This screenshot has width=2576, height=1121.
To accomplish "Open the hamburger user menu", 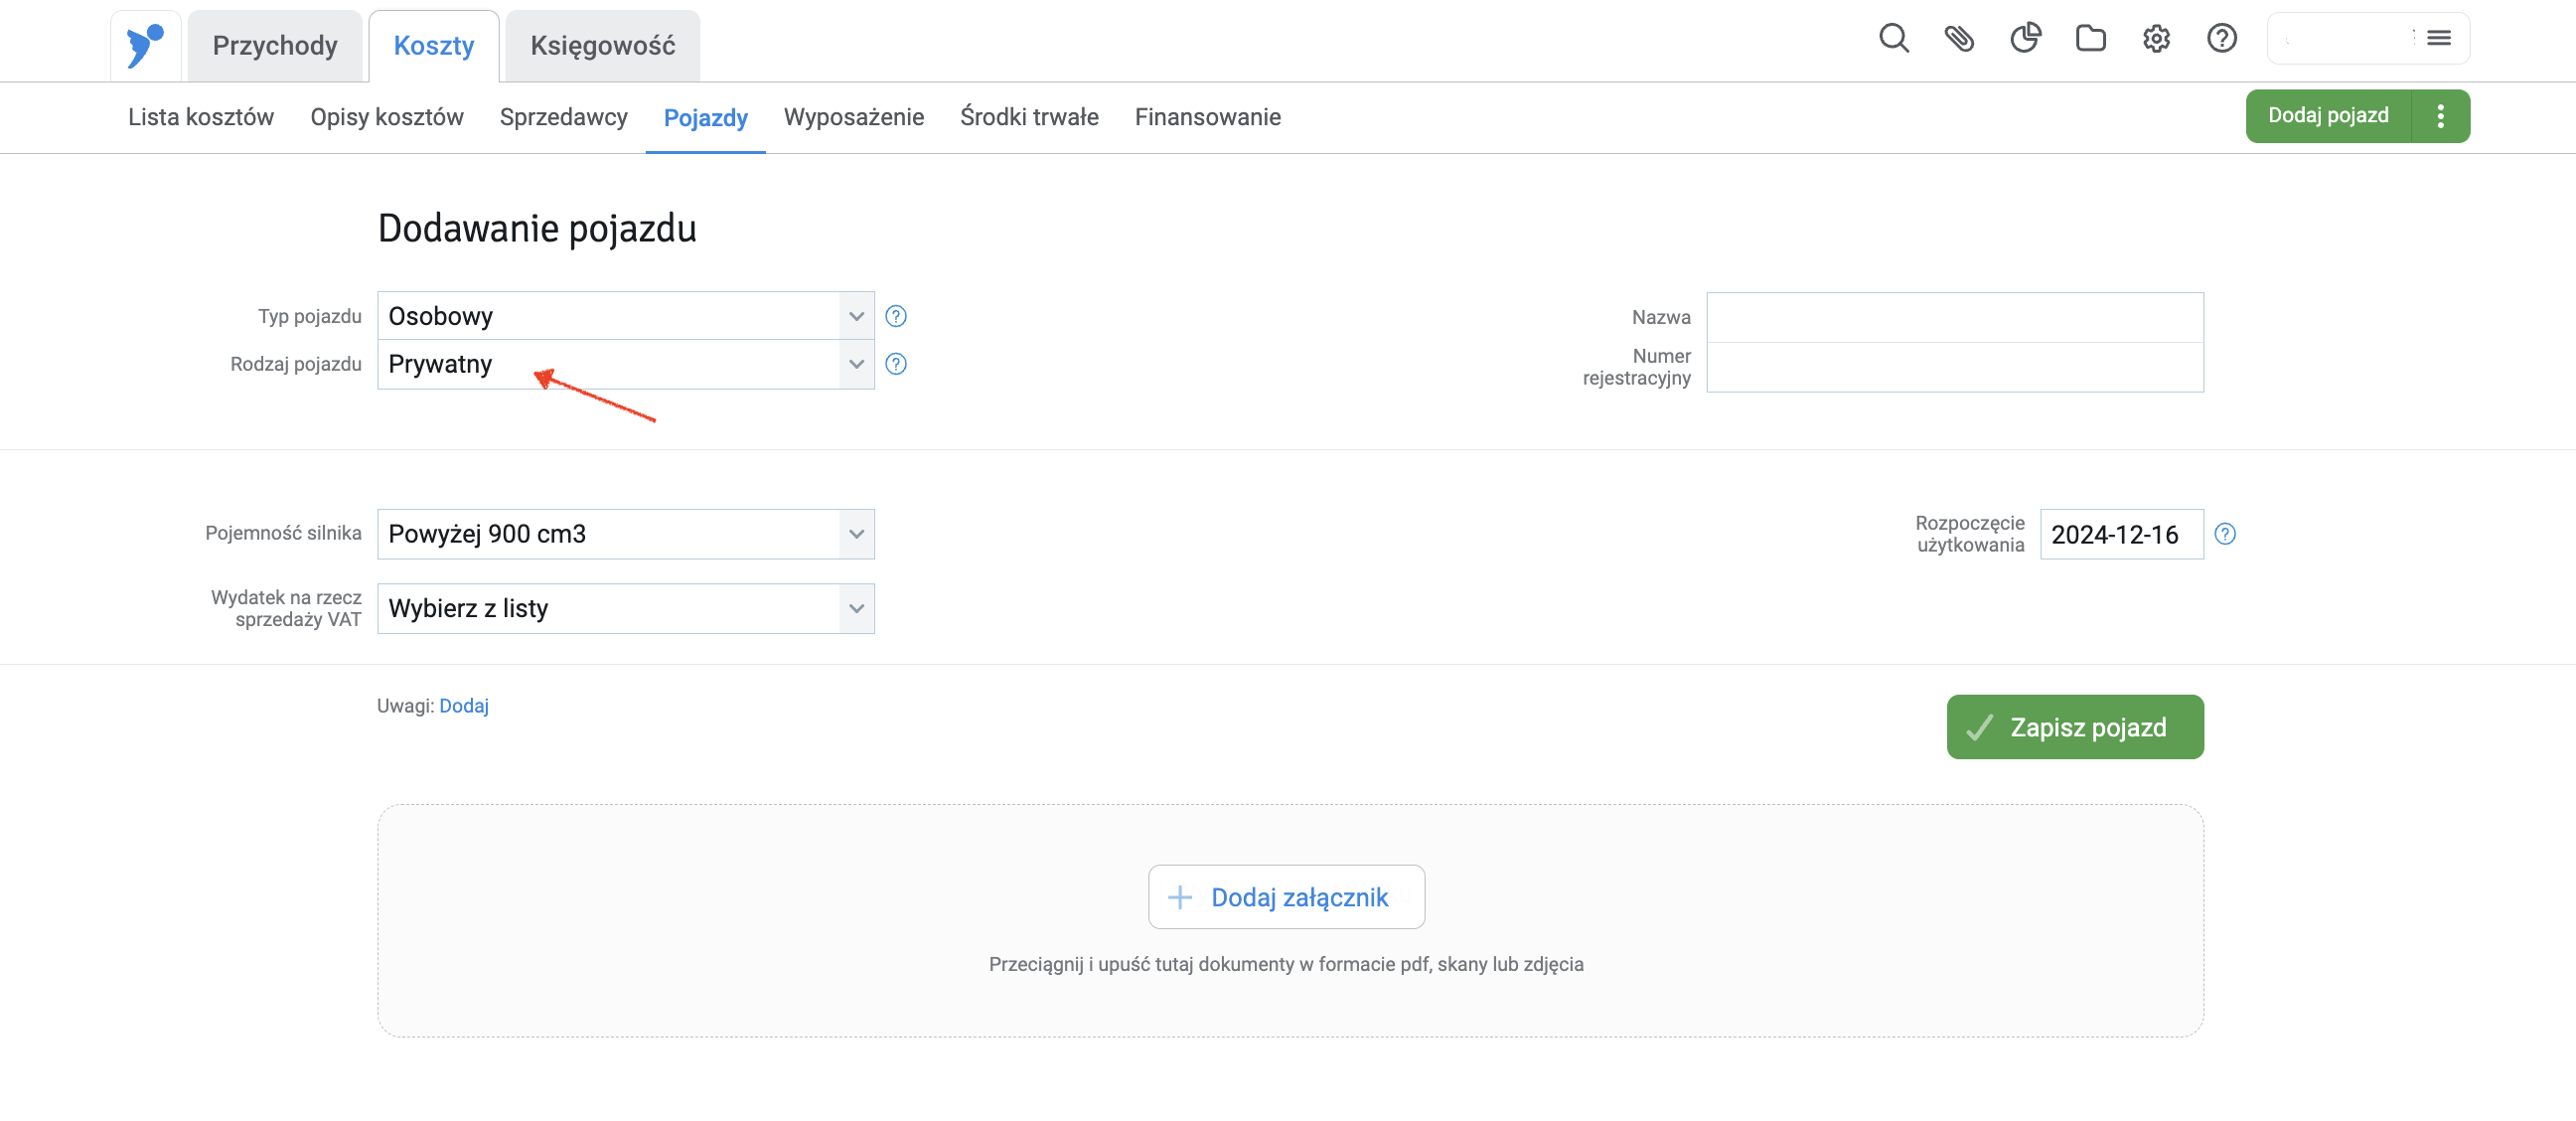I will click(2438, 38).
